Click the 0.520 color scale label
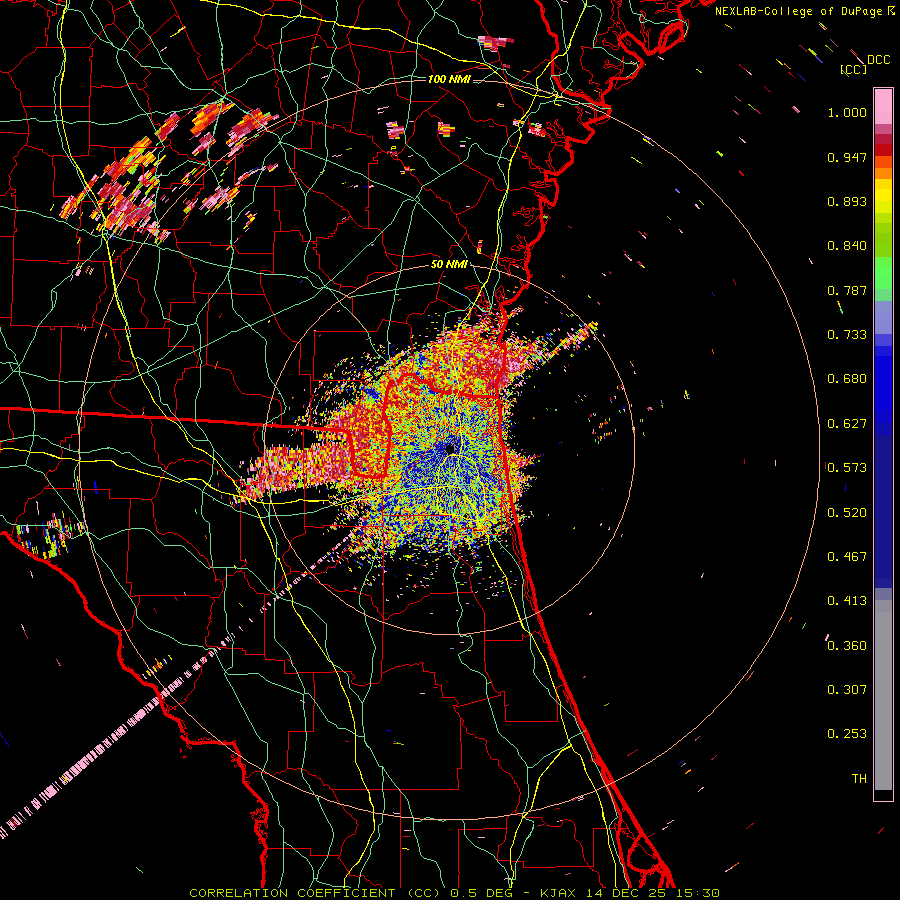This screenshot has height=900, width=900. click(847, 513)
